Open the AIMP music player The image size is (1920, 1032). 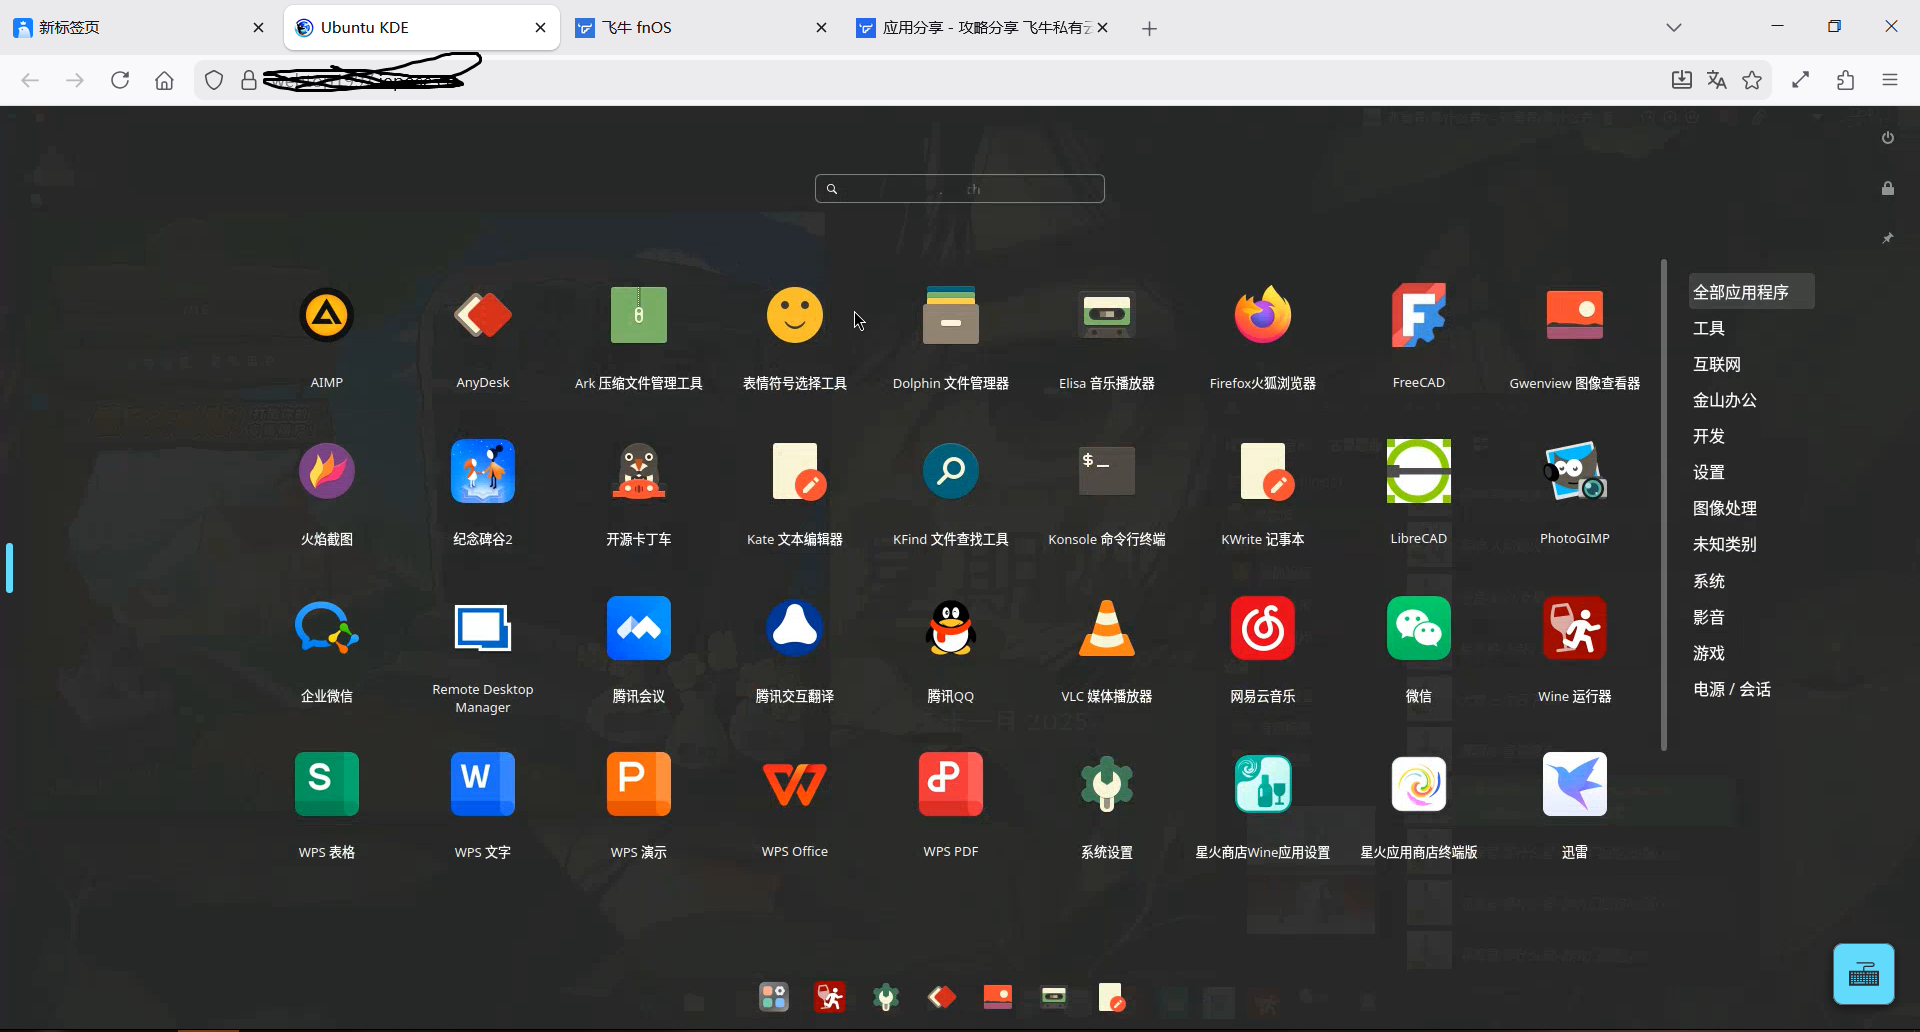point(327,316)
